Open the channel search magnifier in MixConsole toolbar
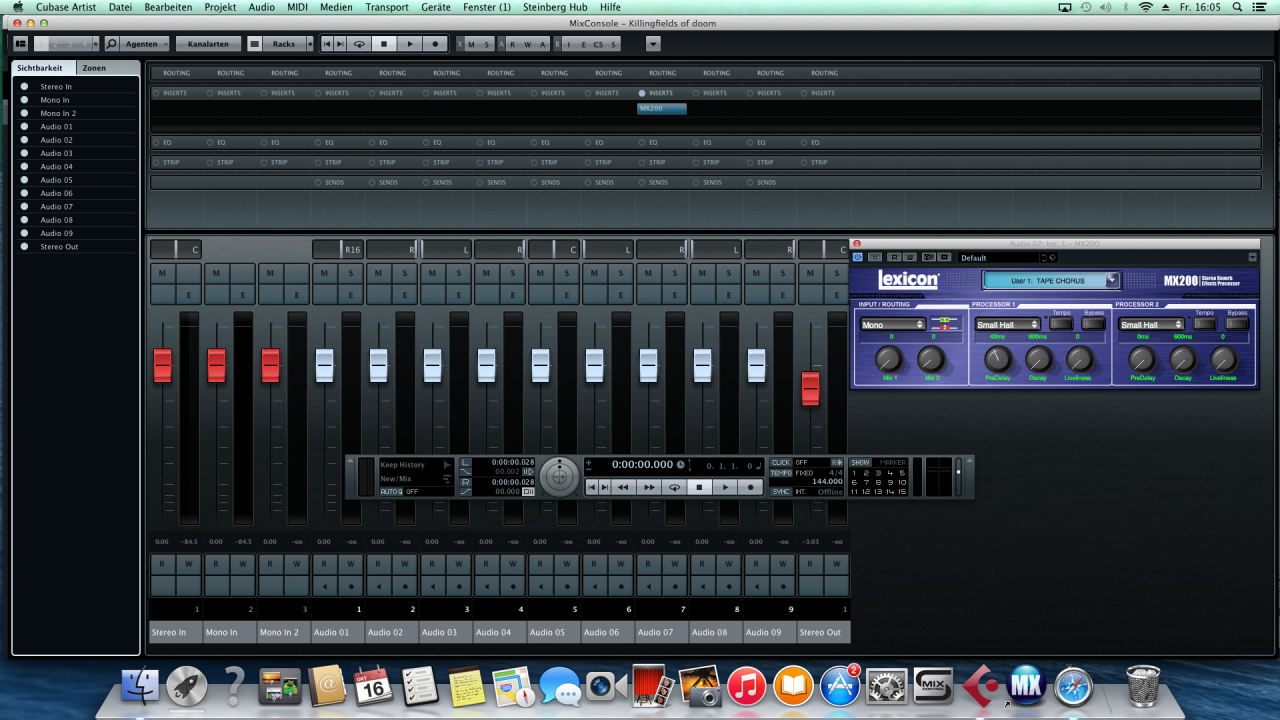 tap(112, 44)
